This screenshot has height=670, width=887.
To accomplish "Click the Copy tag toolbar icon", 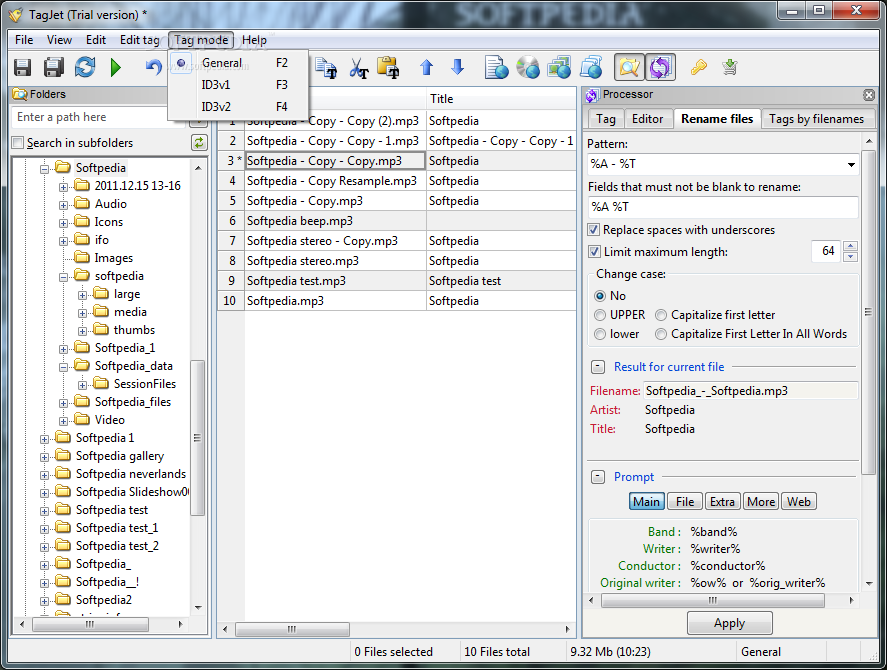I will pyautogui.click(x=326, y=68).
